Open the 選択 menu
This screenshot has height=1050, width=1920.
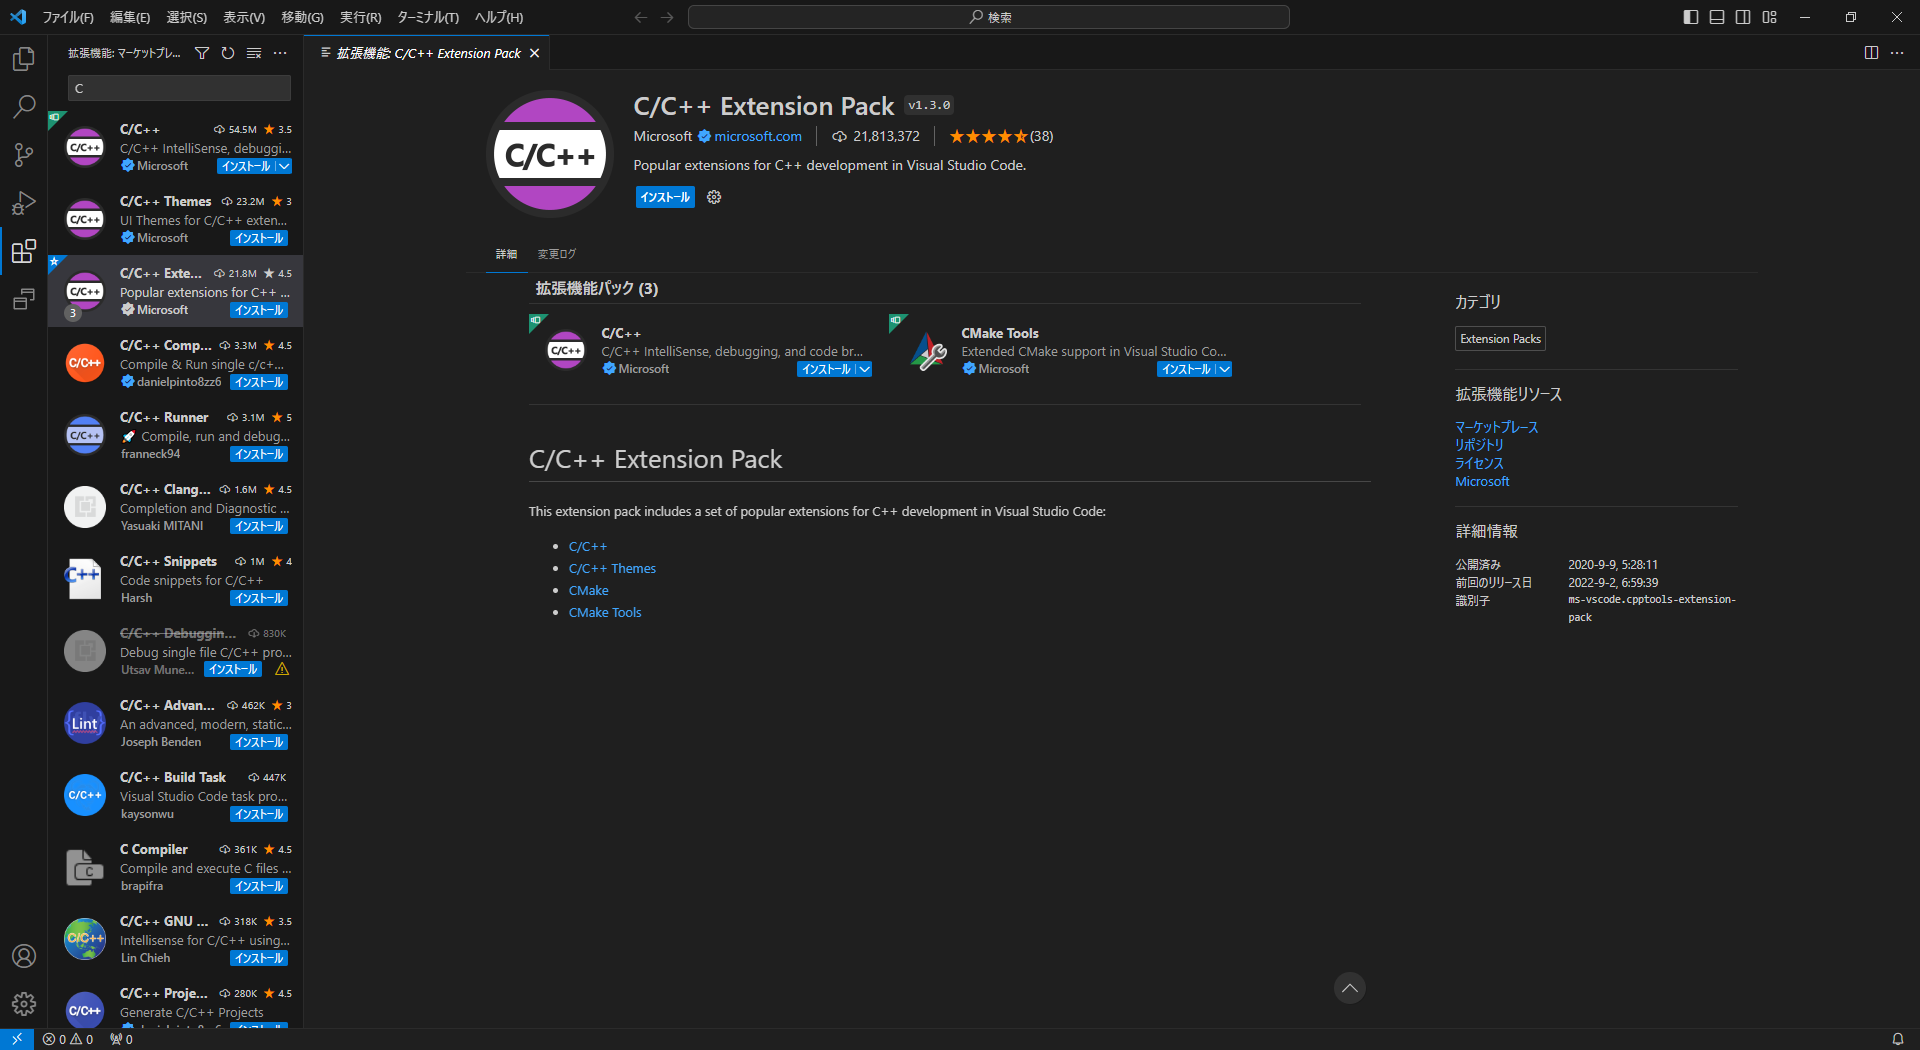tap(187, 17)
